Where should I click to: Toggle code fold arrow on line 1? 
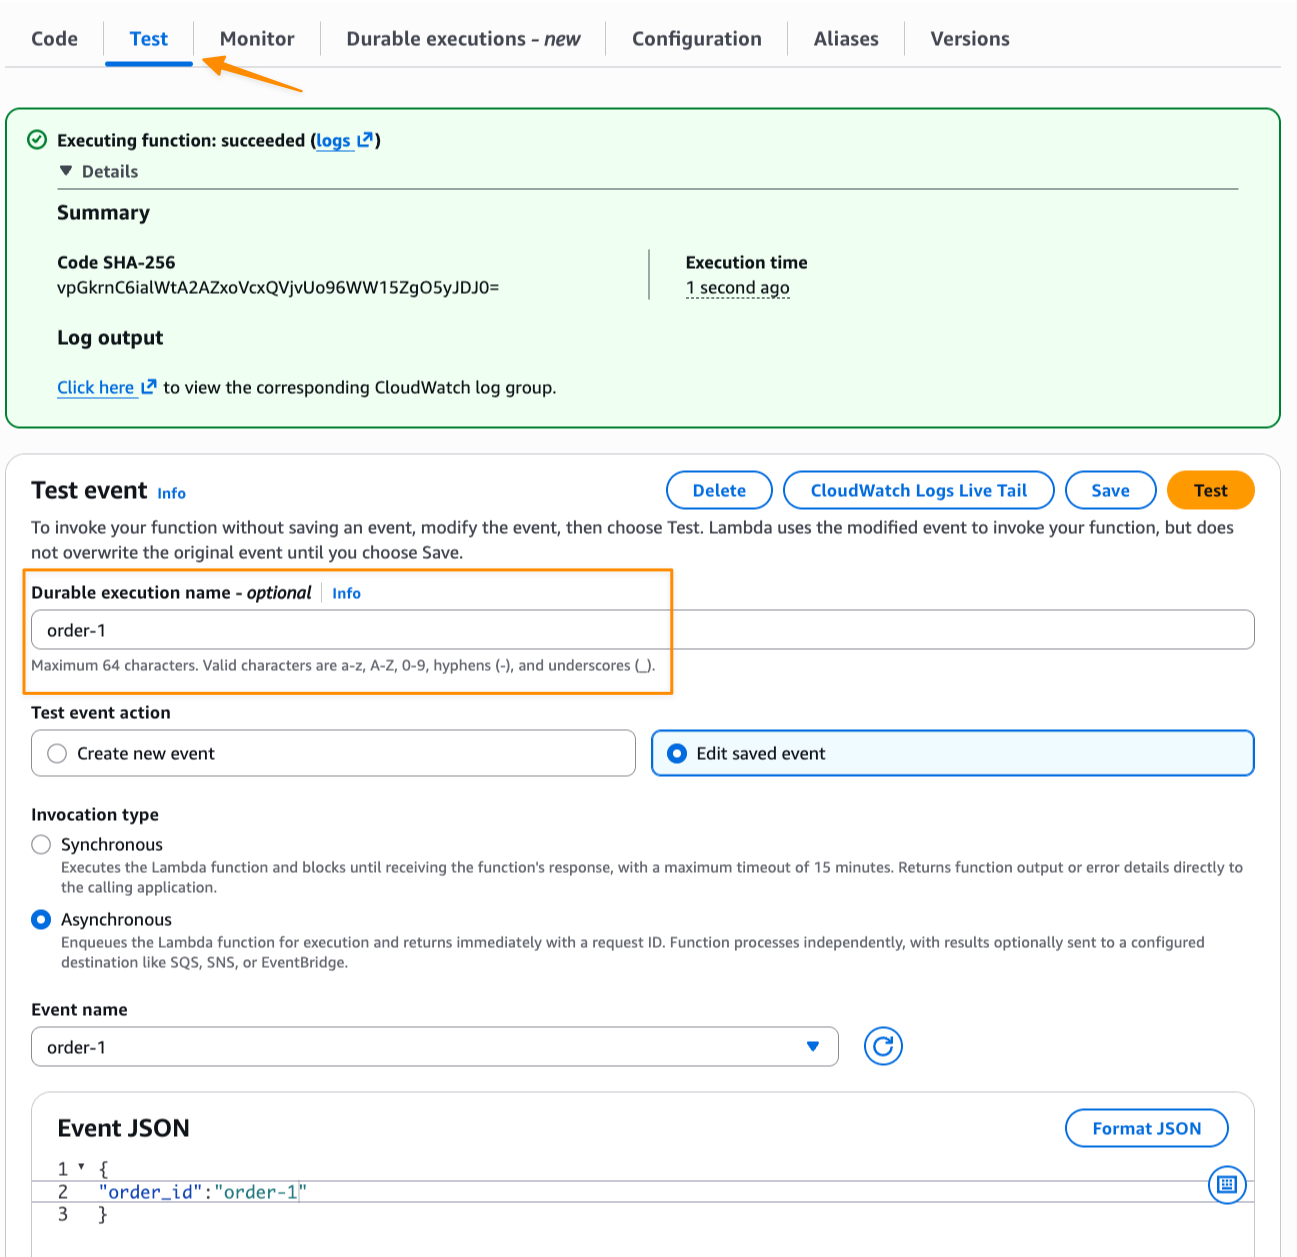(x=81, y=1167)
